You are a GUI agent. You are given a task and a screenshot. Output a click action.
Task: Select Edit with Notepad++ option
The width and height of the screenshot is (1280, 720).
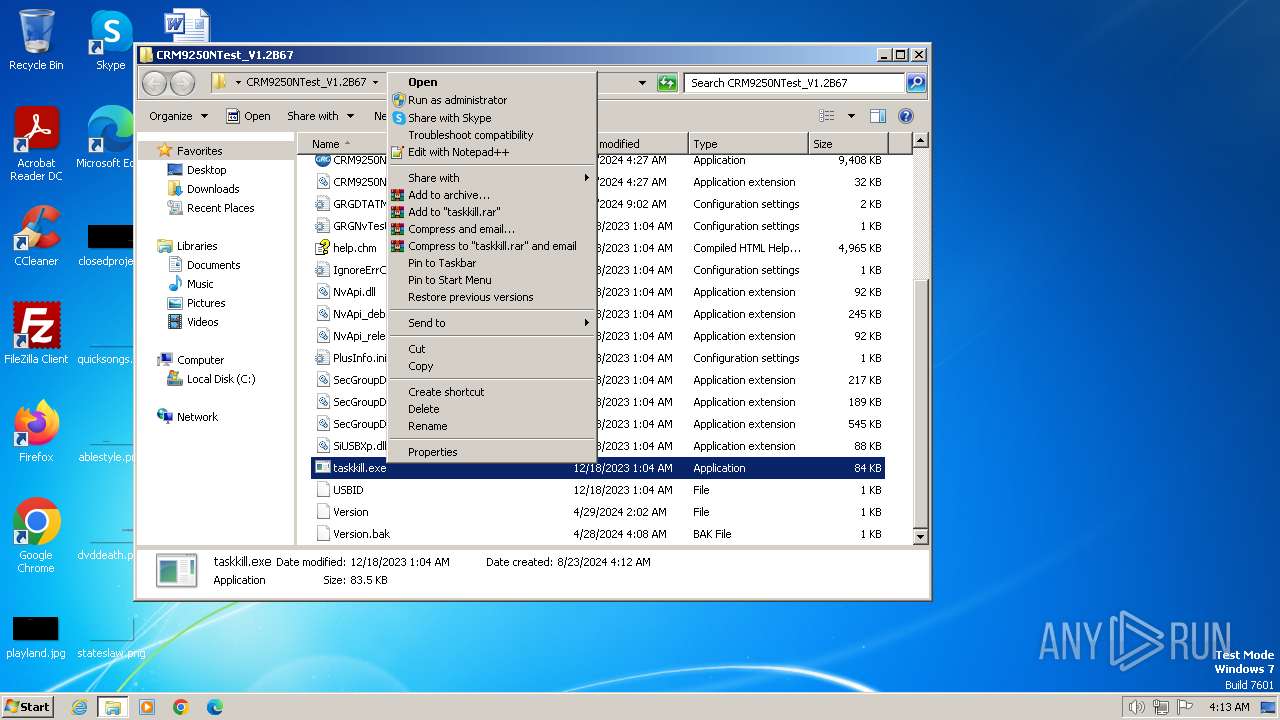[x=458, y=152]
